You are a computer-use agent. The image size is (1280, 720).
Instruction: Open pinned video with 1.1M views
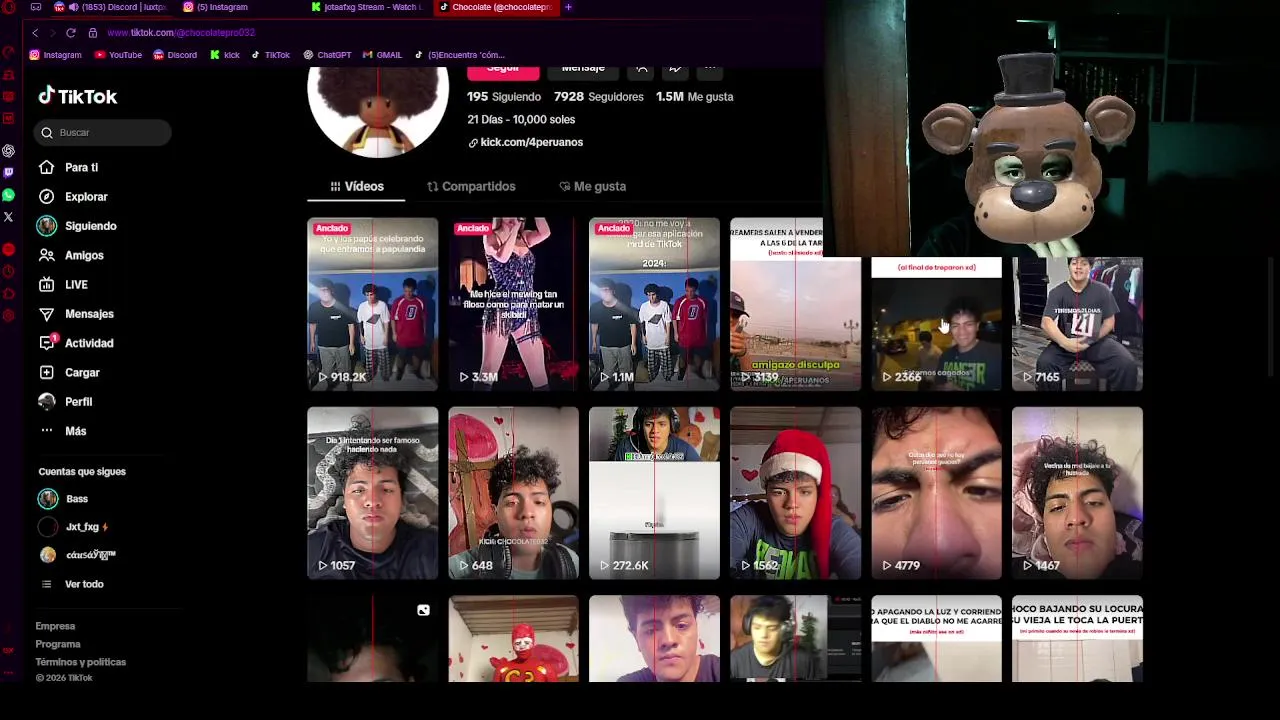tap(654, 304)
